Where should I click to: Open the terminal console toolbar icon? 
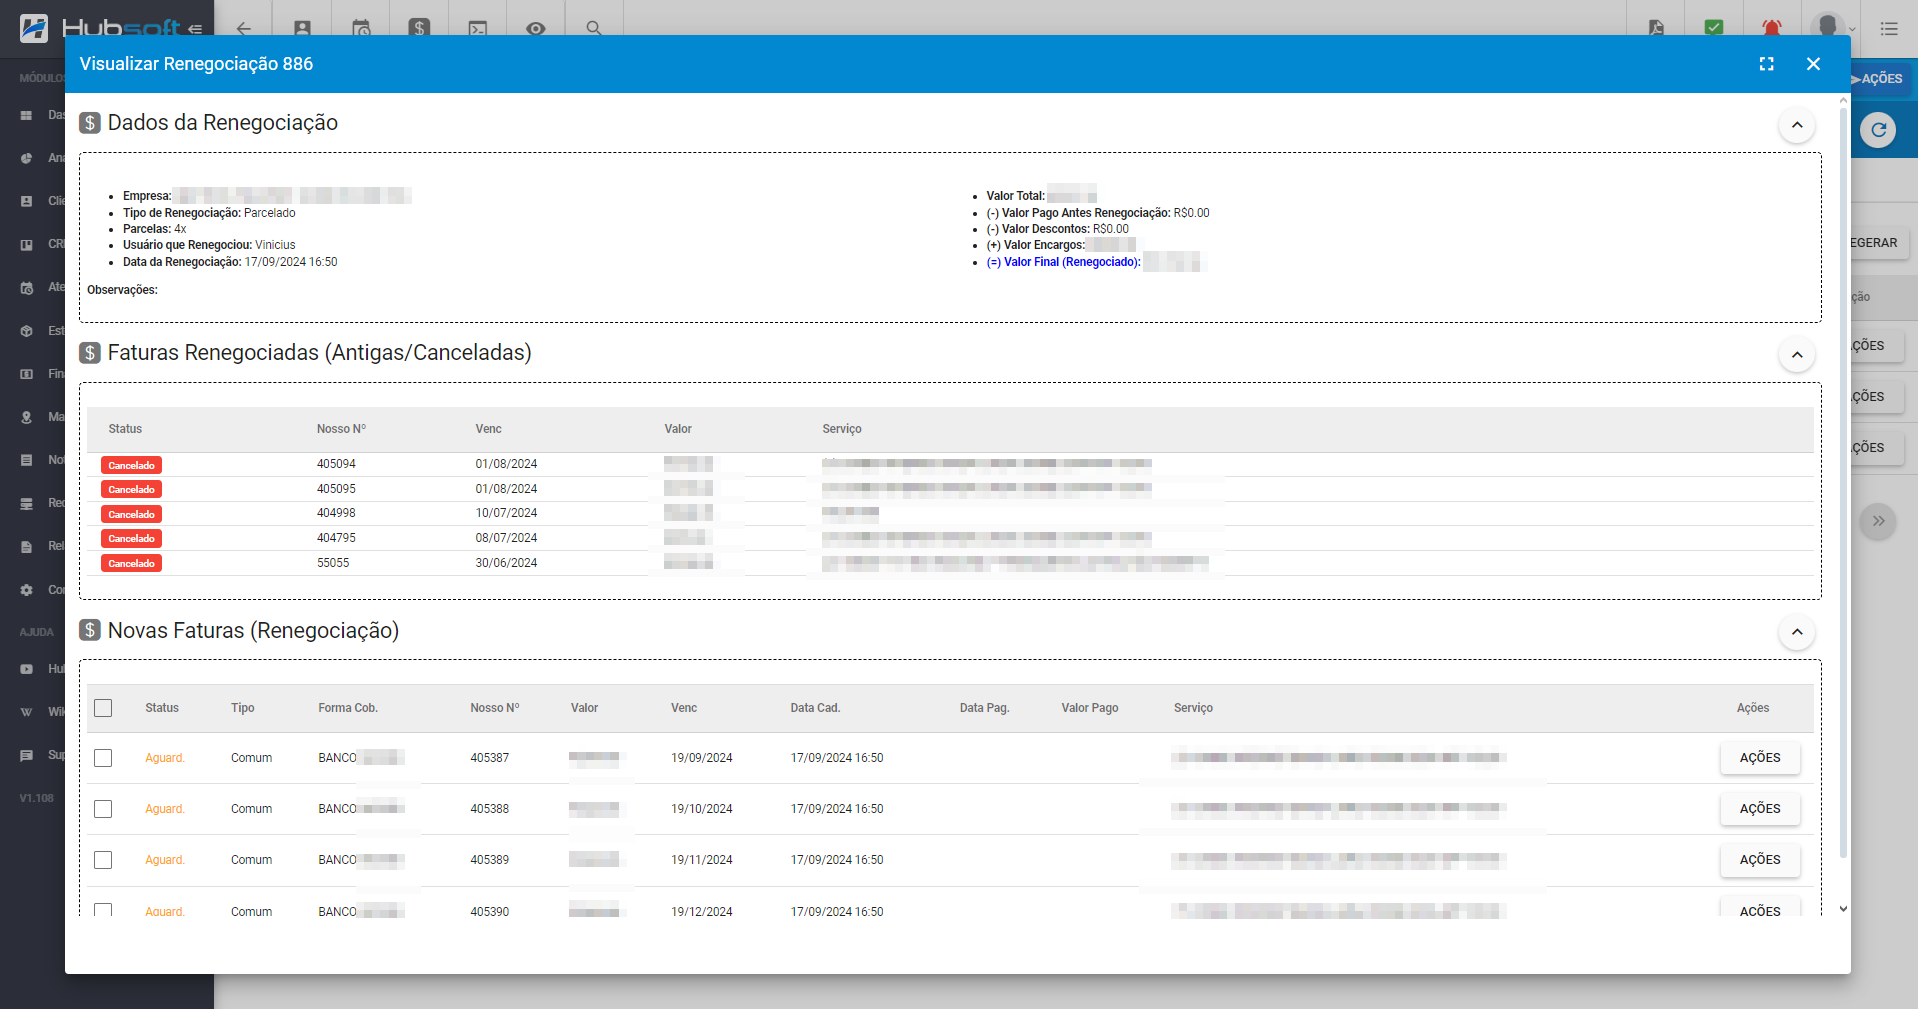477,29
